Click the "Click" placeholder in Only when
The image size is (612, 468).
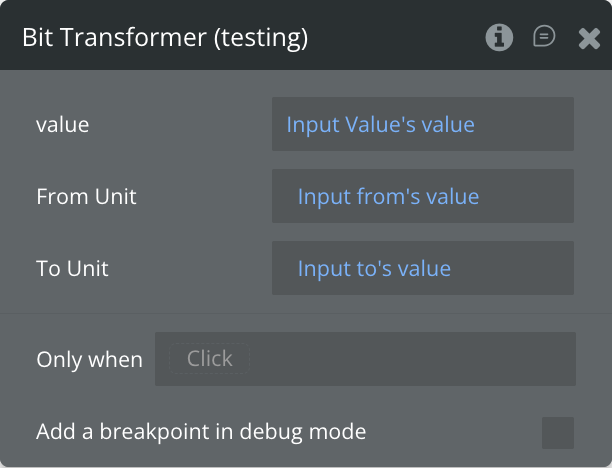(x=210, y=359)
